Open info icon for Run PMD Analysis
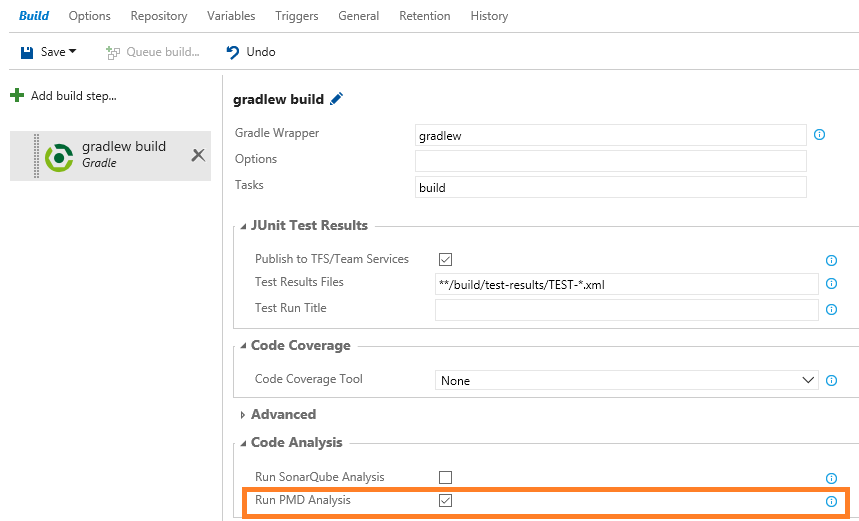This screenshot has width=859, height=521. (831, 501)
